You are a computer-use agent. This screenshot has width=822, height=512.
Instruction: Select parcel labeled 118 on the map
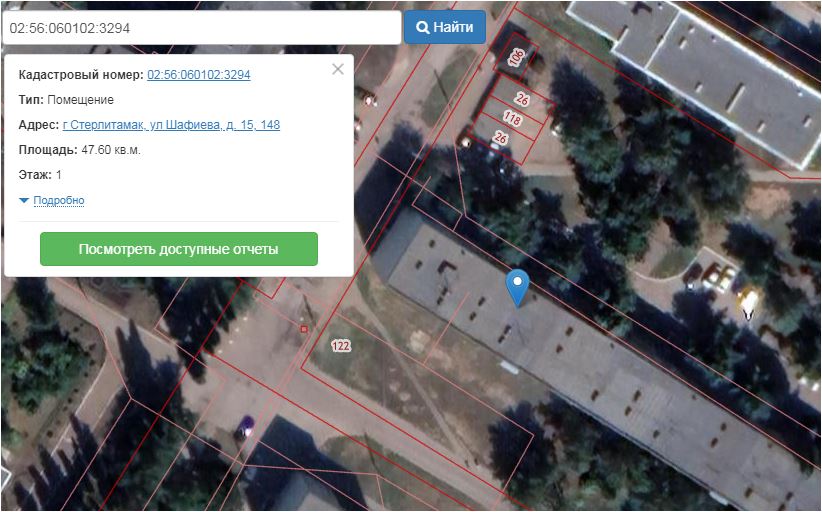(x=512, y=119)
